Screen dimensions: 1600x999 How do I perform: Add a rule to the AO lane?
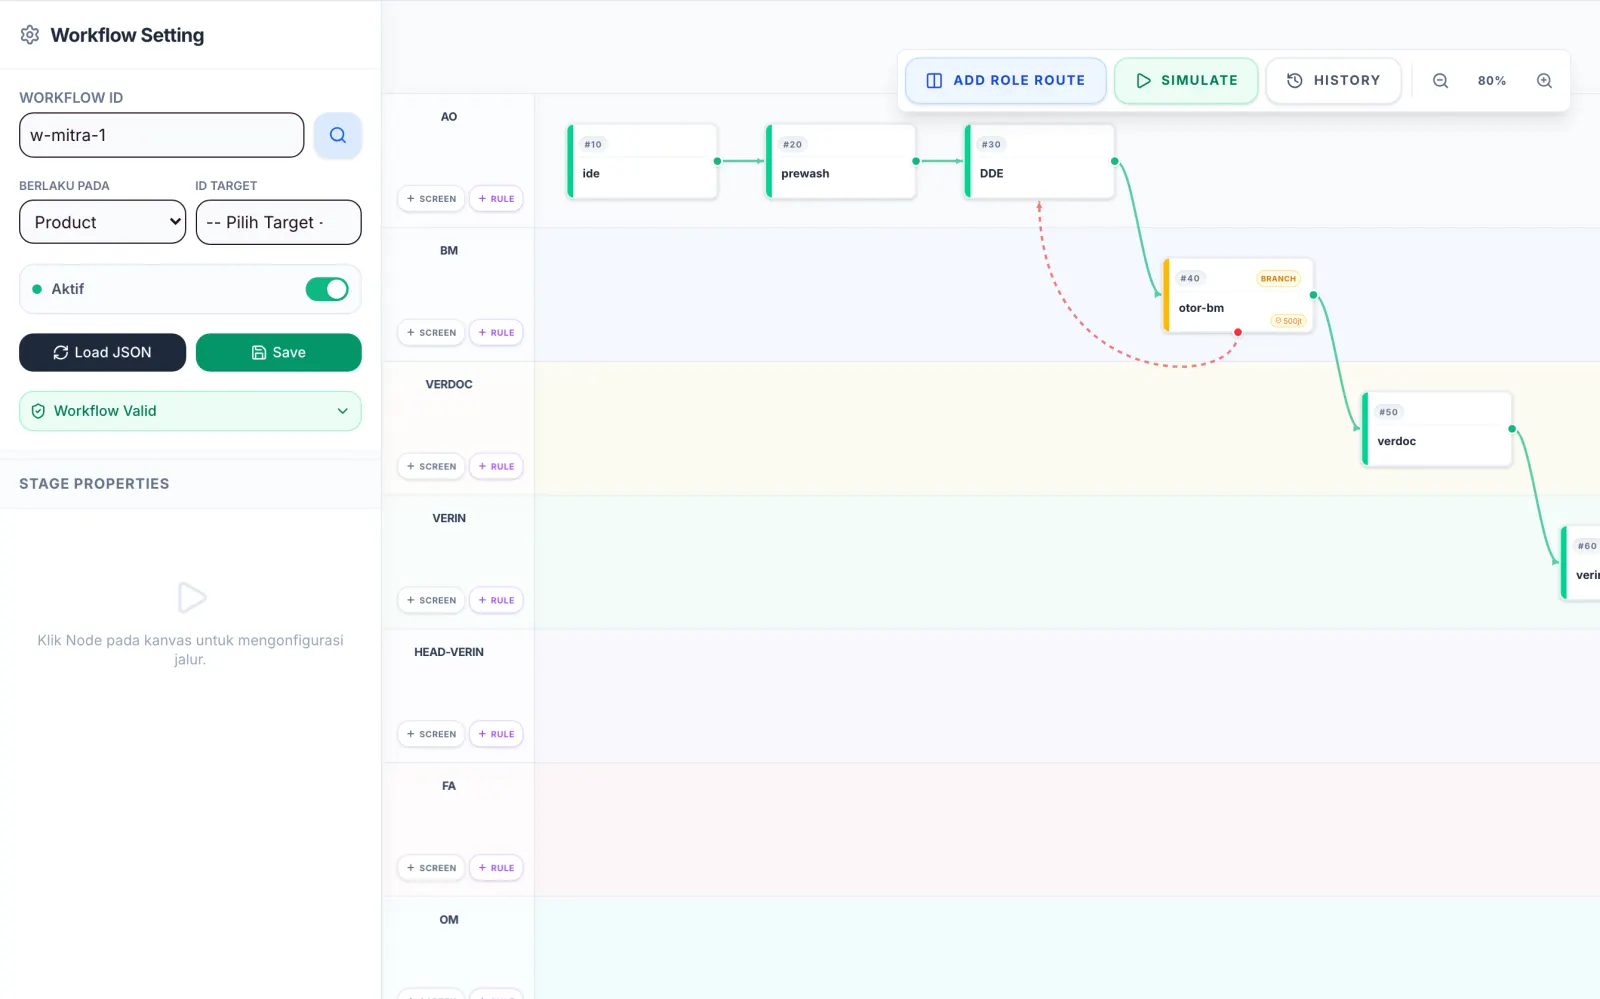(496, 199)
